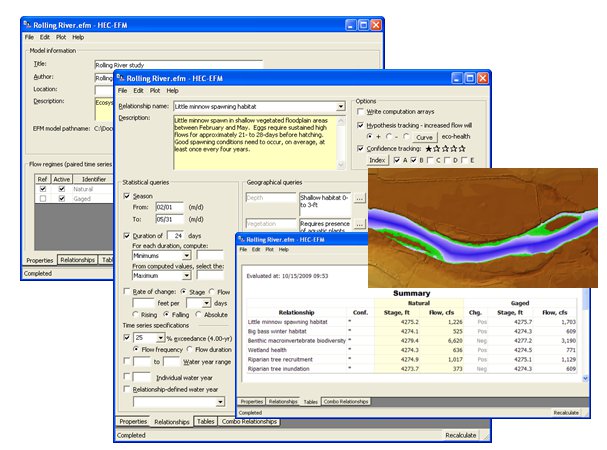Click the ellipsis button beside Shallow habitat query
This screenshot has width=607, height=450.
(359, 198)
